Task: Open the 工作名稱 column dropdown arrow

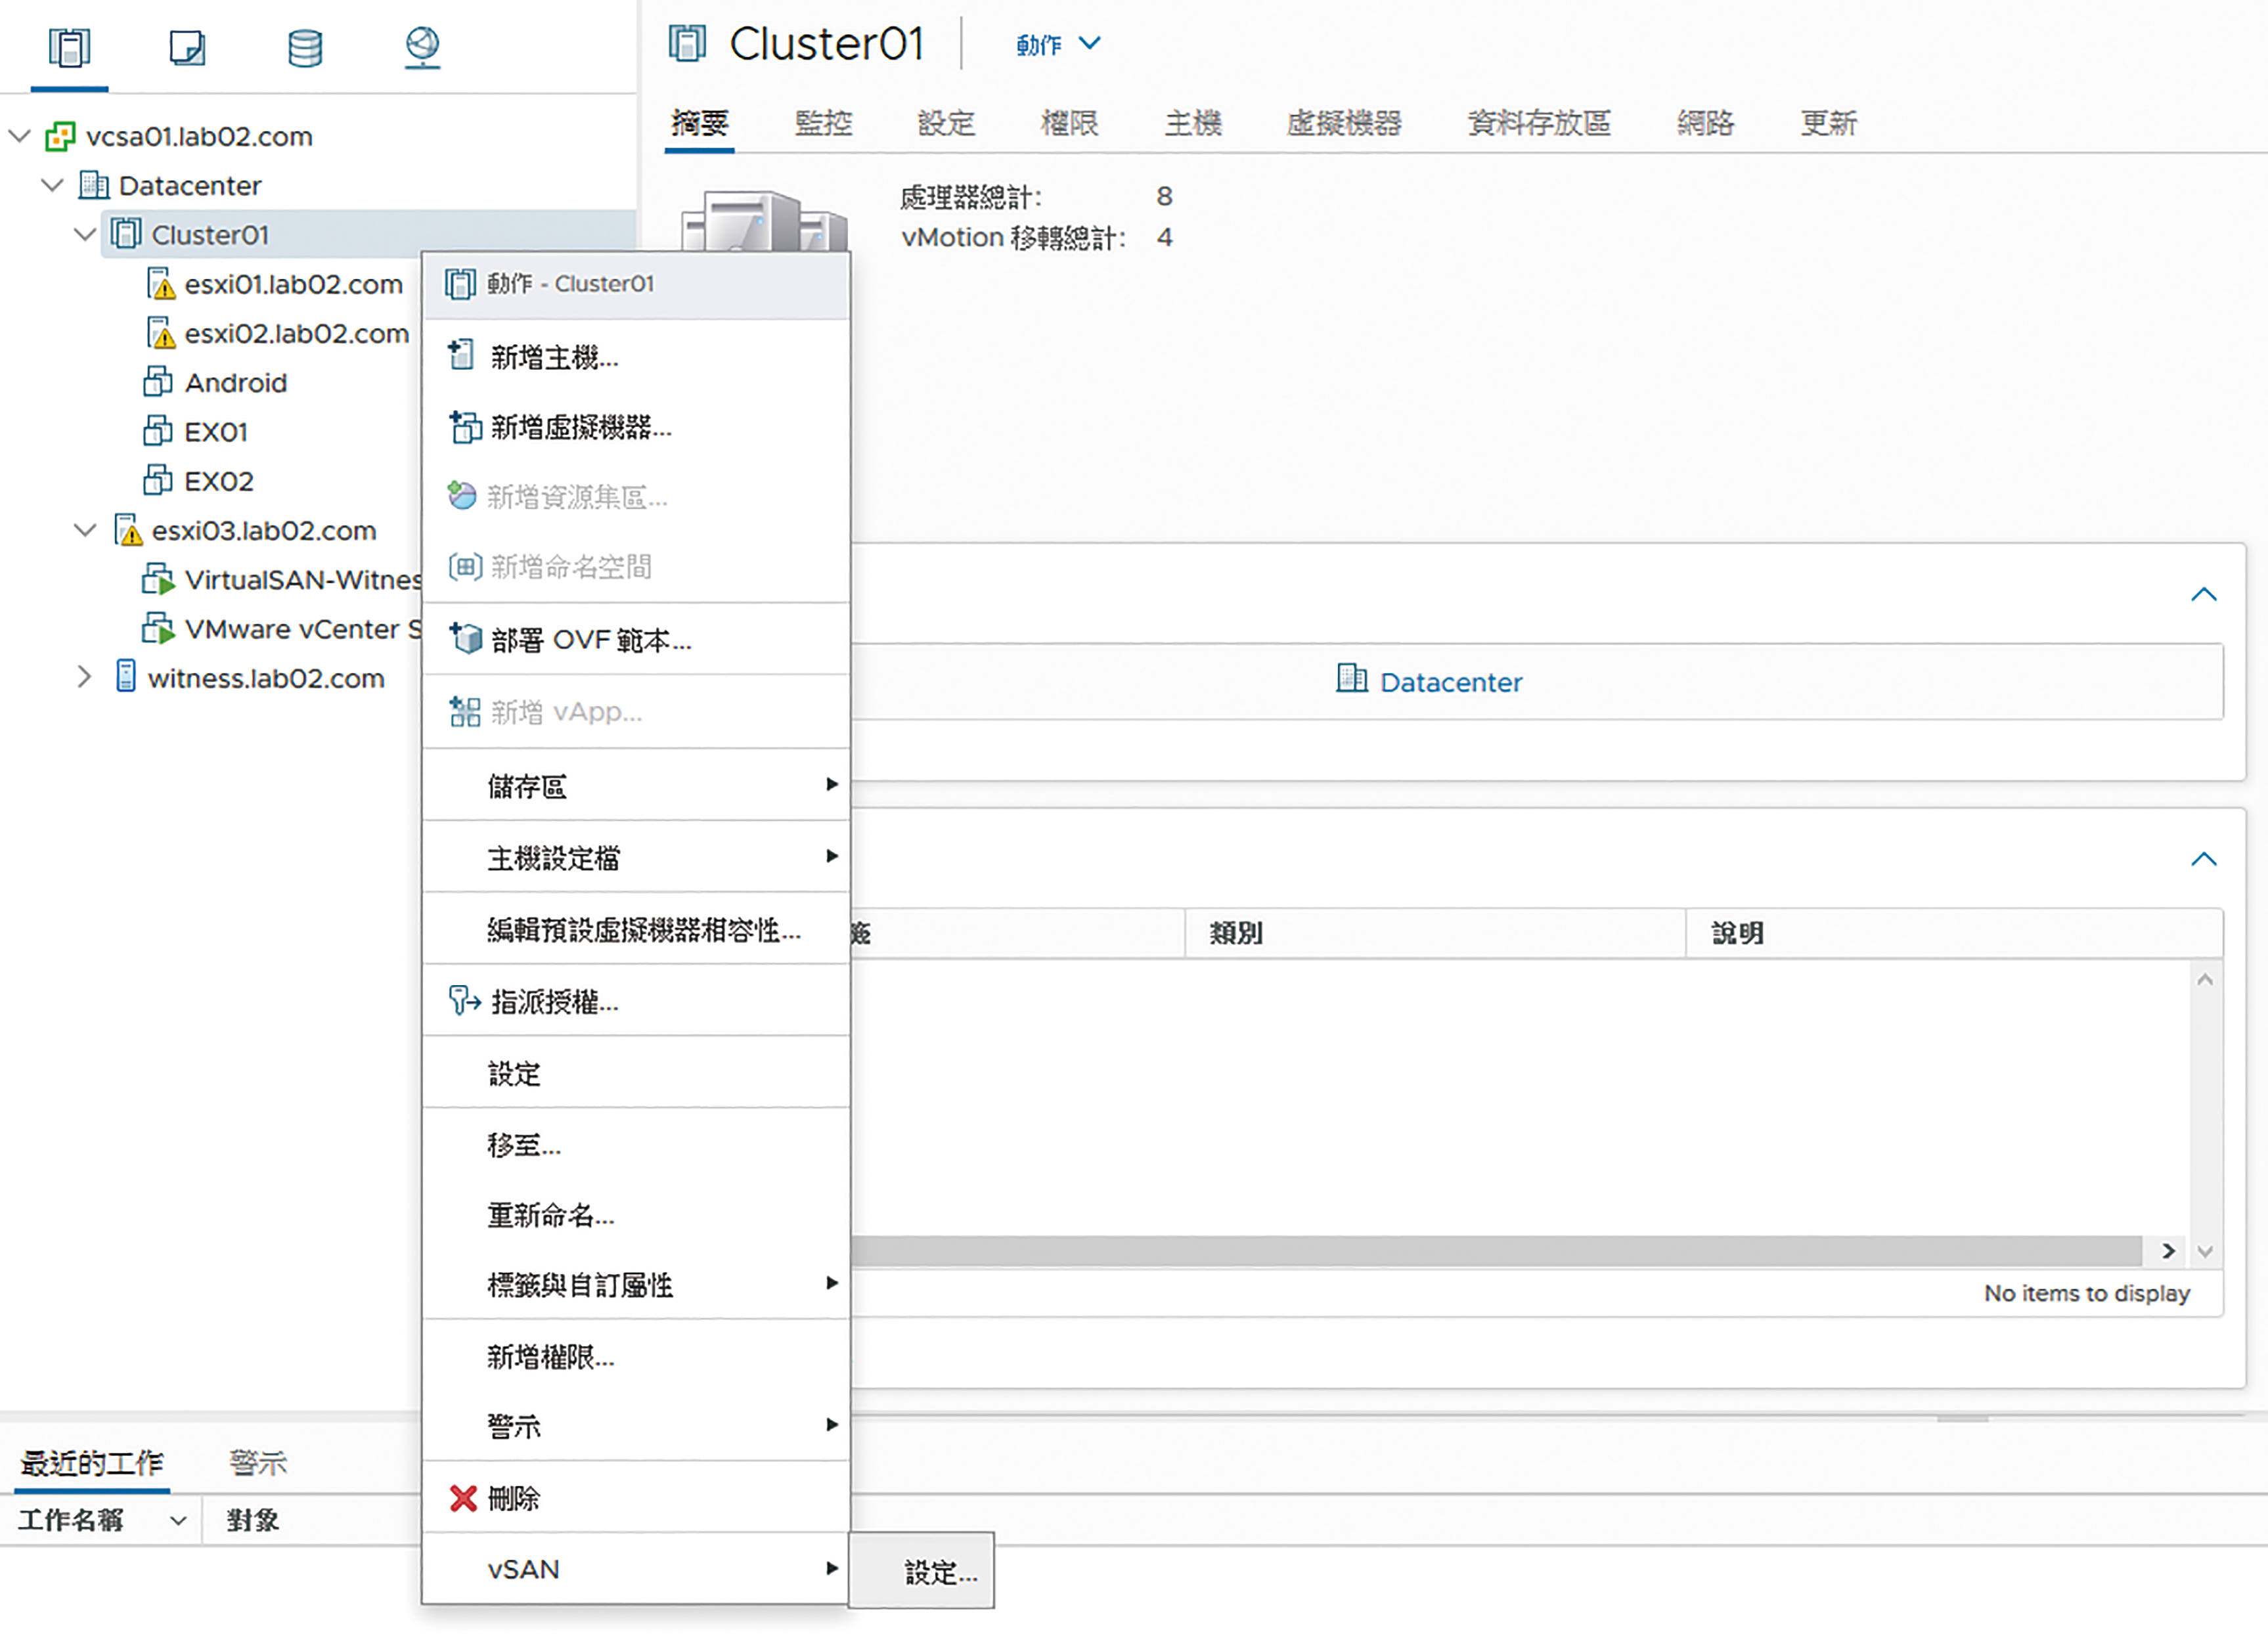Action: tap(178, 1521)
